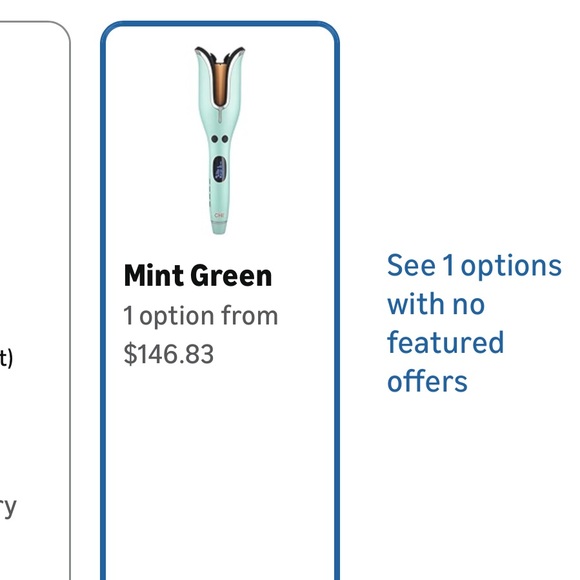580x580 pixels.
Task: Click the $146.83 price text
Action: 169,354
